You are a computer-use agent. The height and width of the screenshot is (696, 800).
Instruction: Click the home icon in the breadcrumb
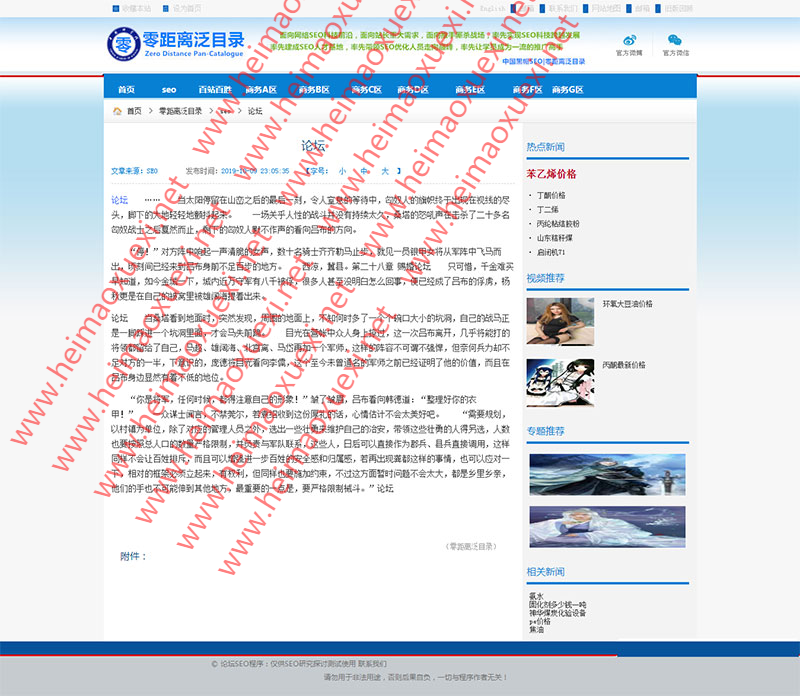pyautogui.click(x=117, y=111)
